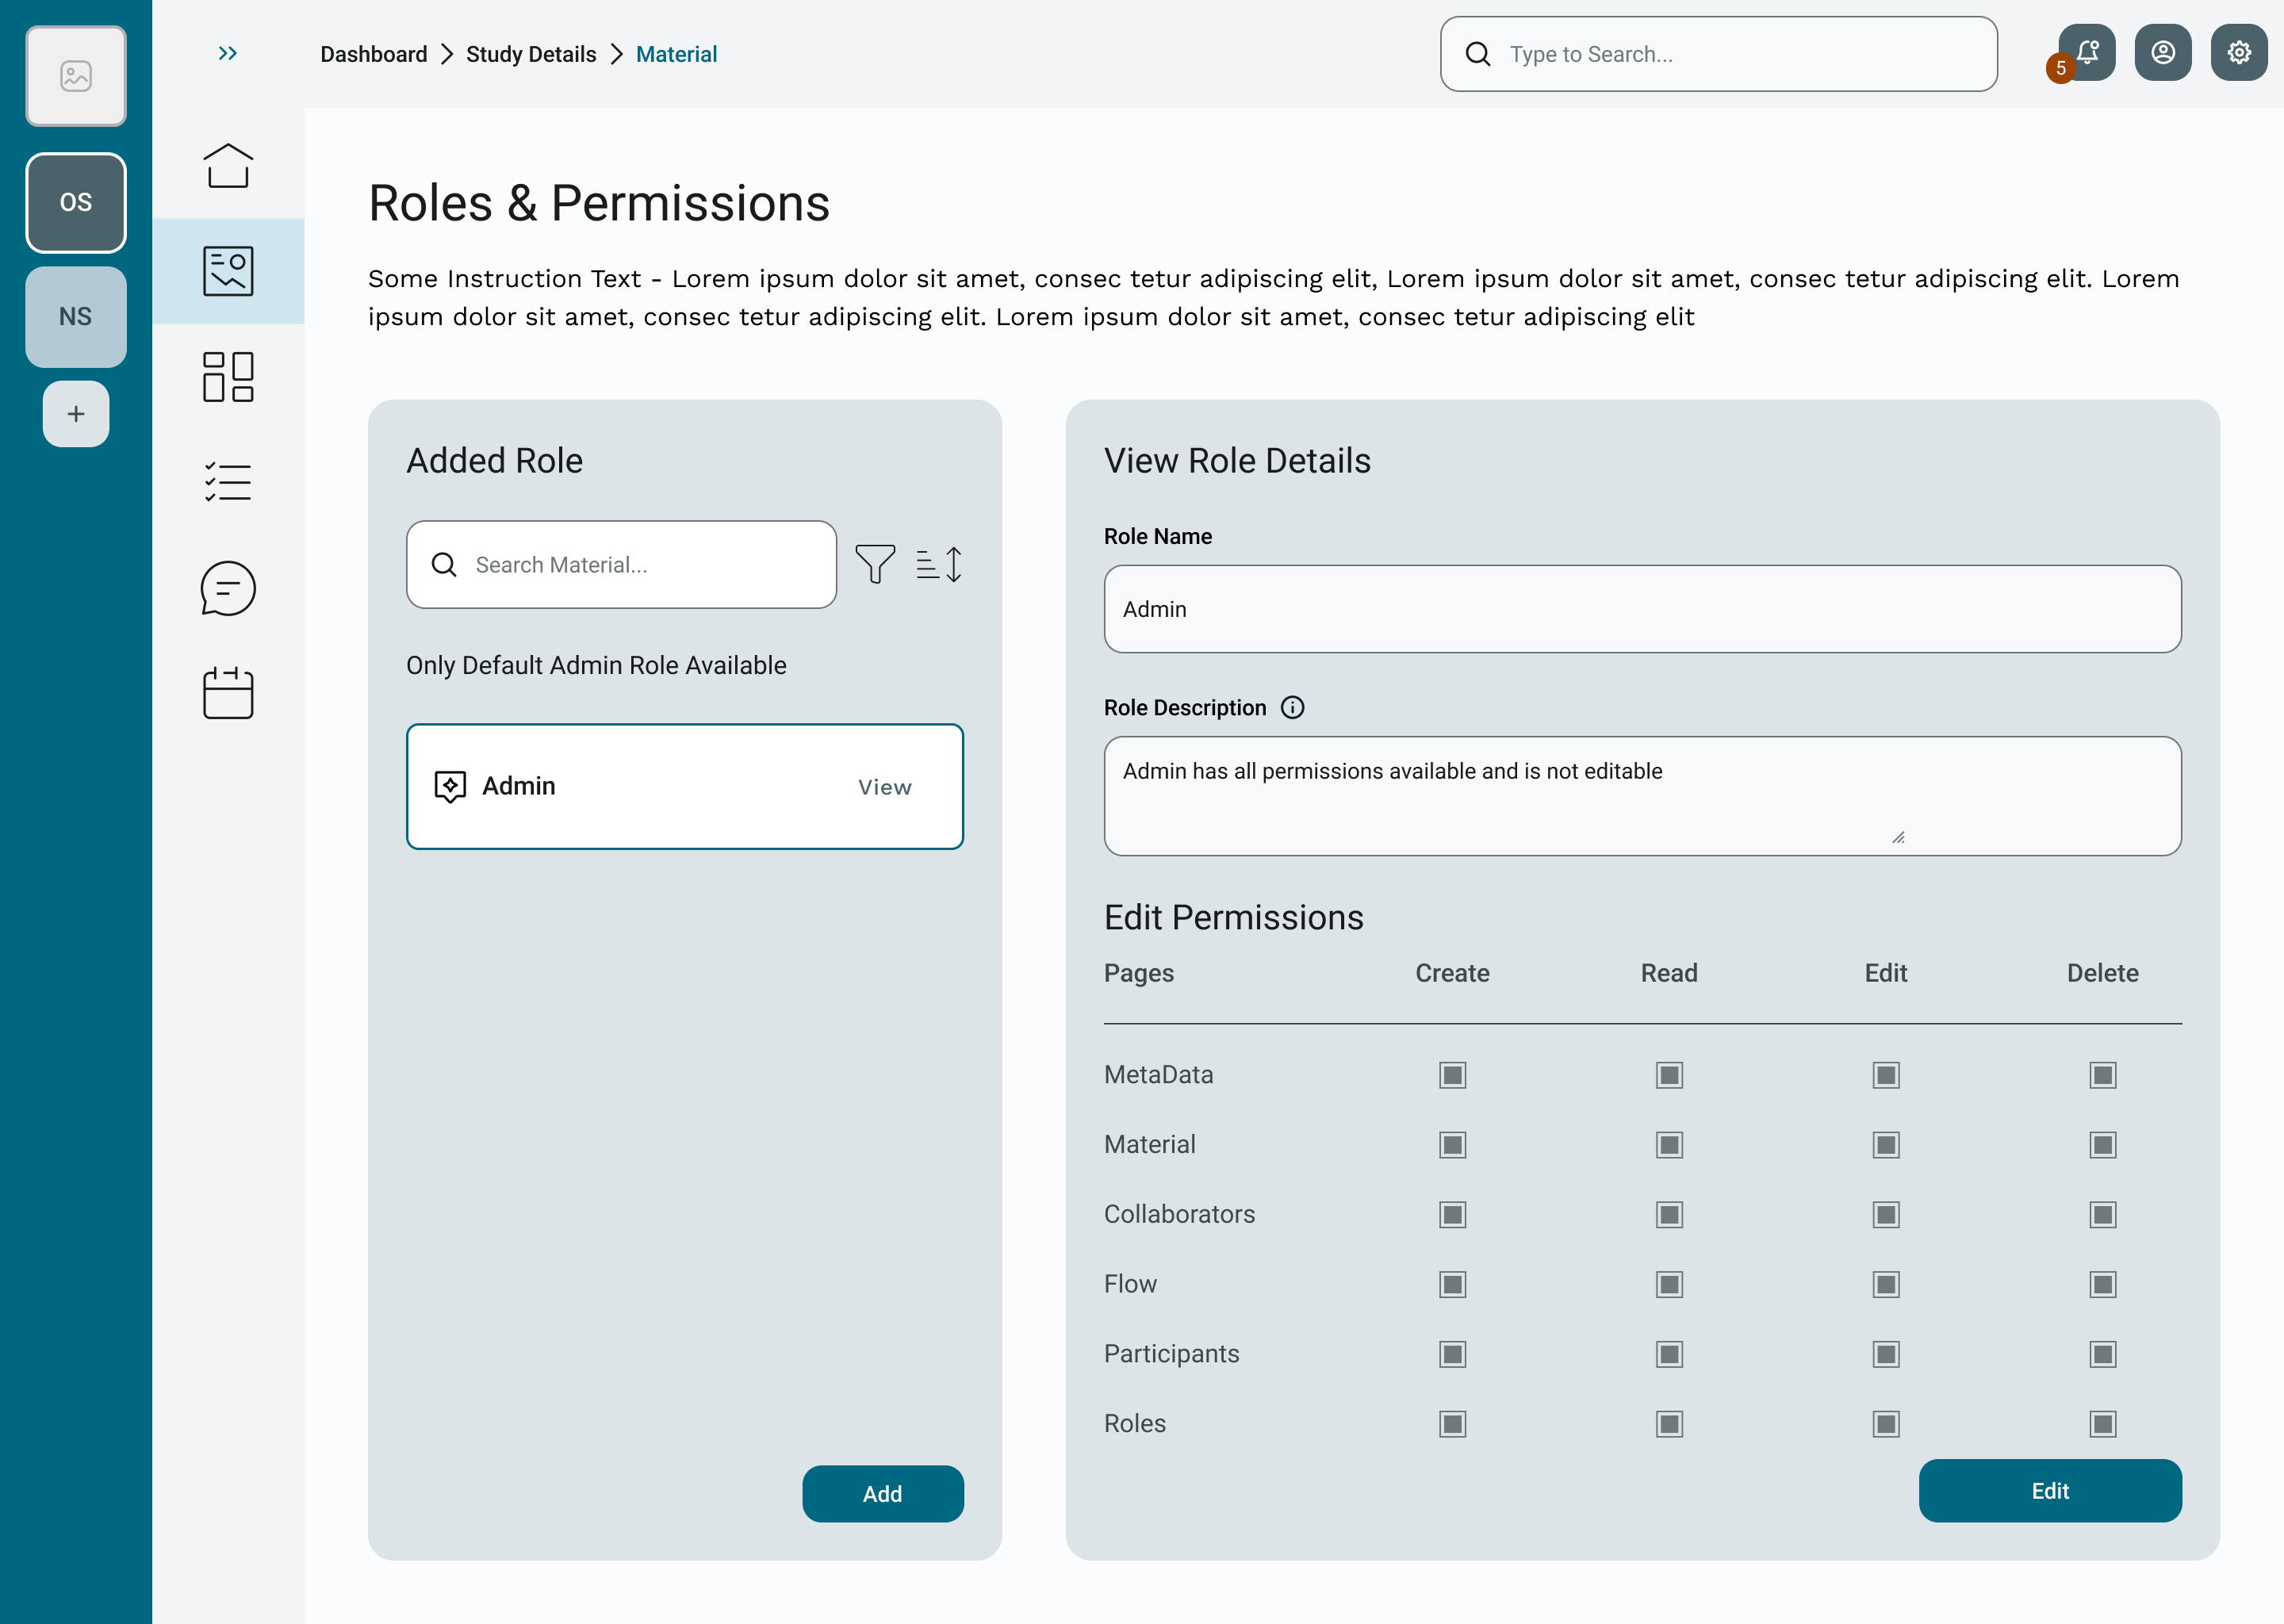
Task: Focus the Type to Search field
Action: pyautogui.click(x=1719, y=54)
